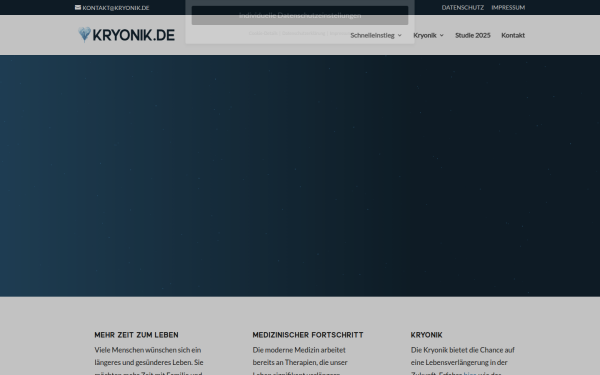This screenshot has width=600, height=375.
Task: Open the Cookie-Details link
Action: click(x=263, y=33)
